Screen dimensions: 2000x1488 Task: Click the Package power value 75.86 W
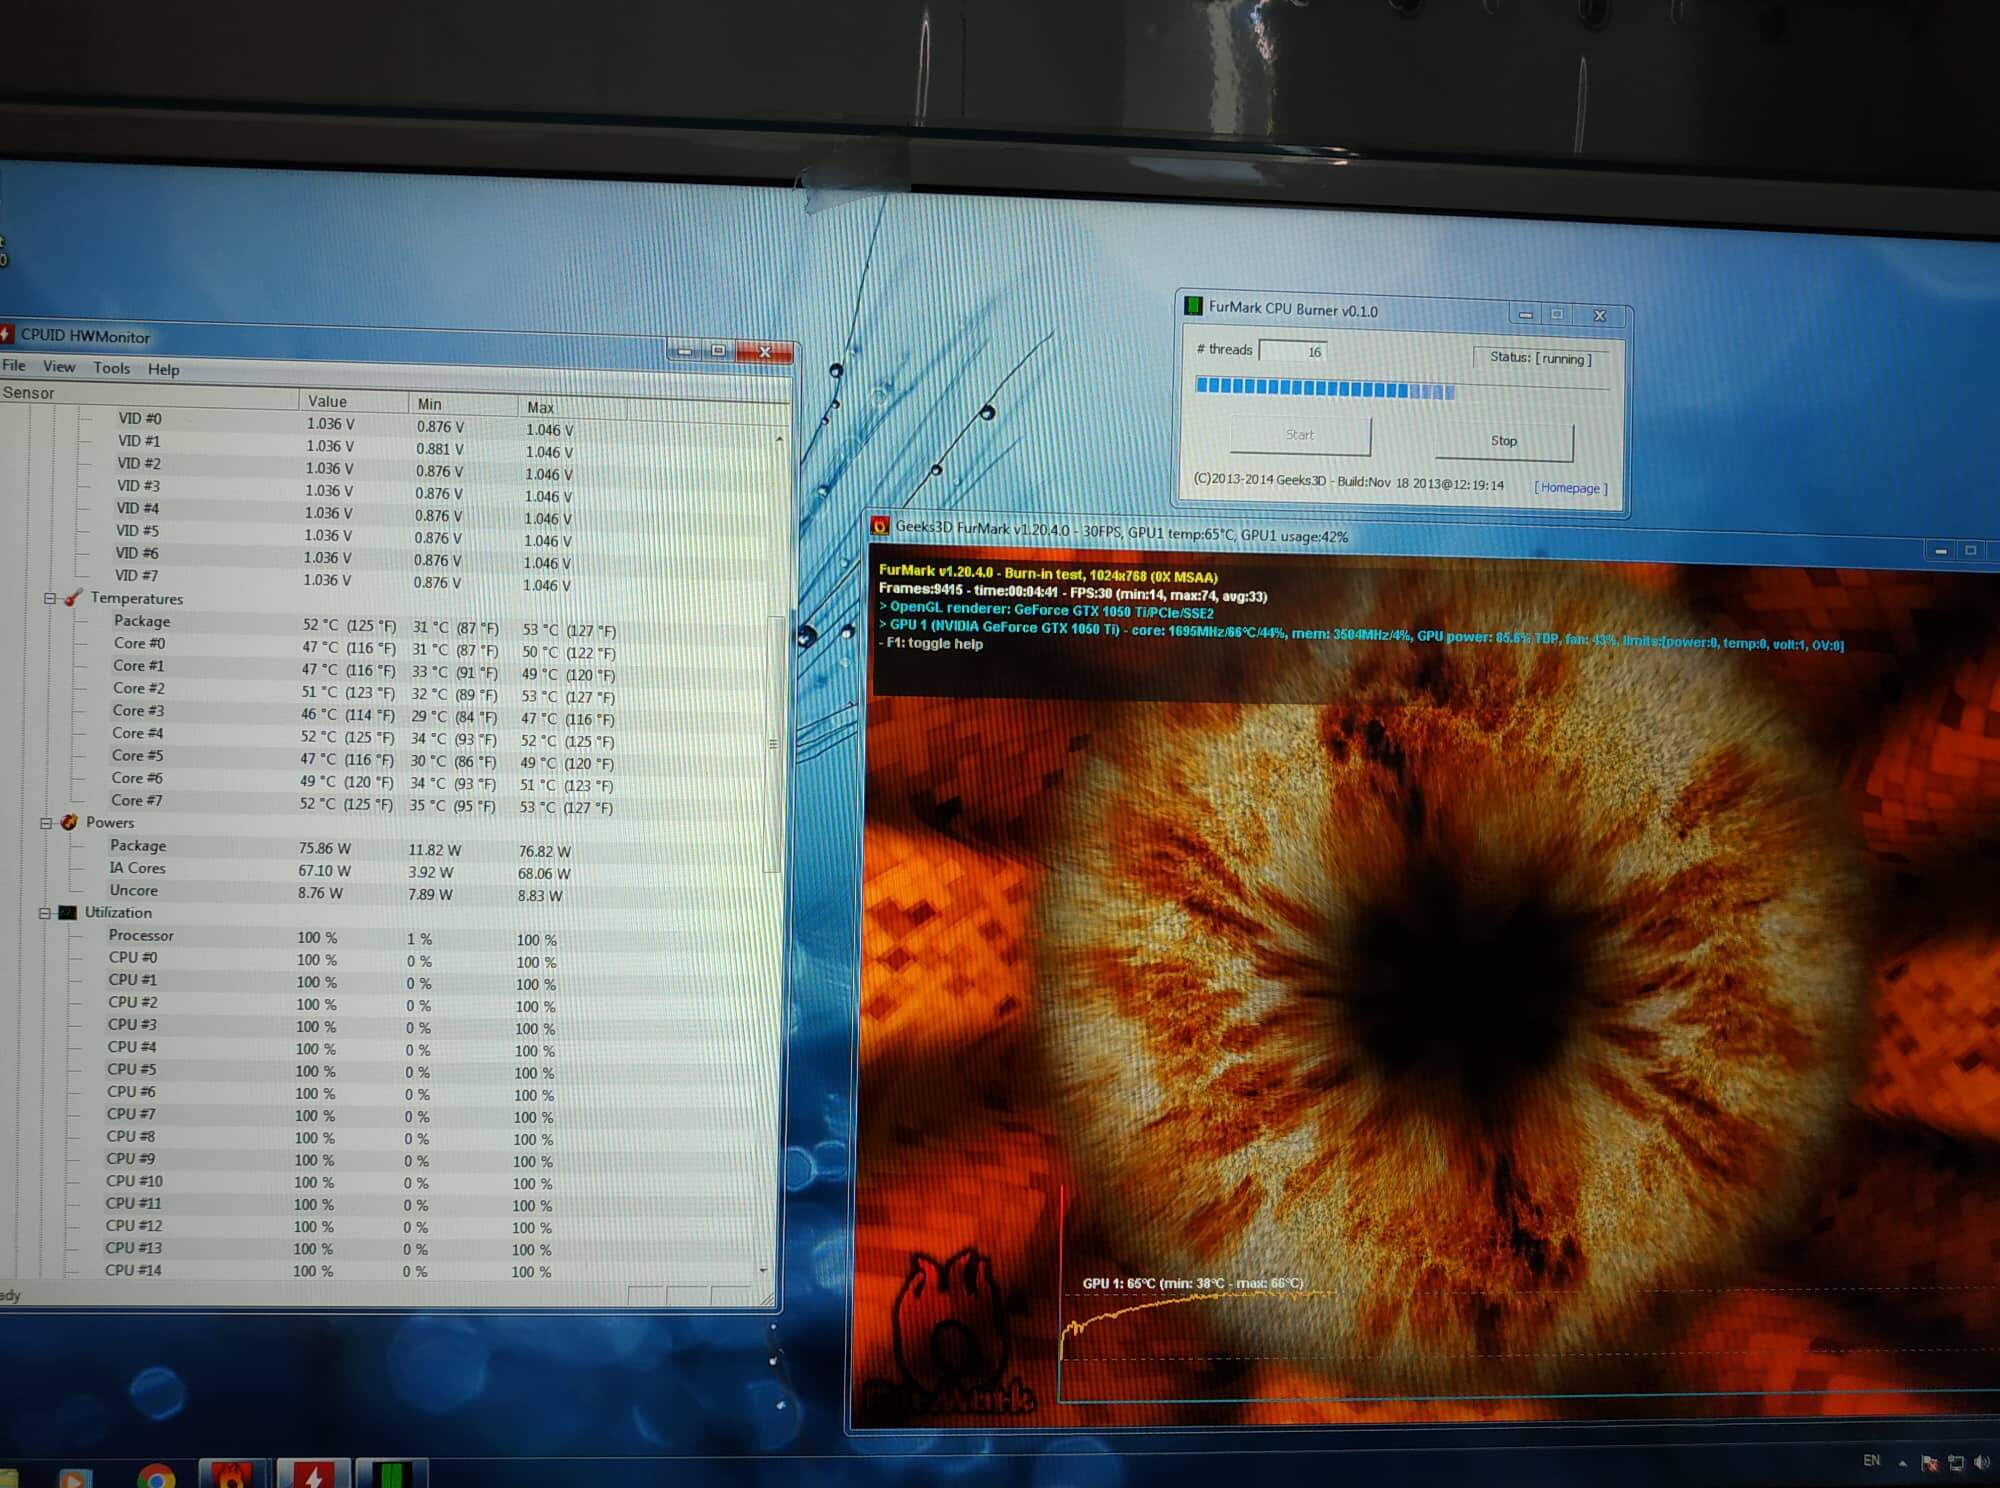tap(324, 848)
